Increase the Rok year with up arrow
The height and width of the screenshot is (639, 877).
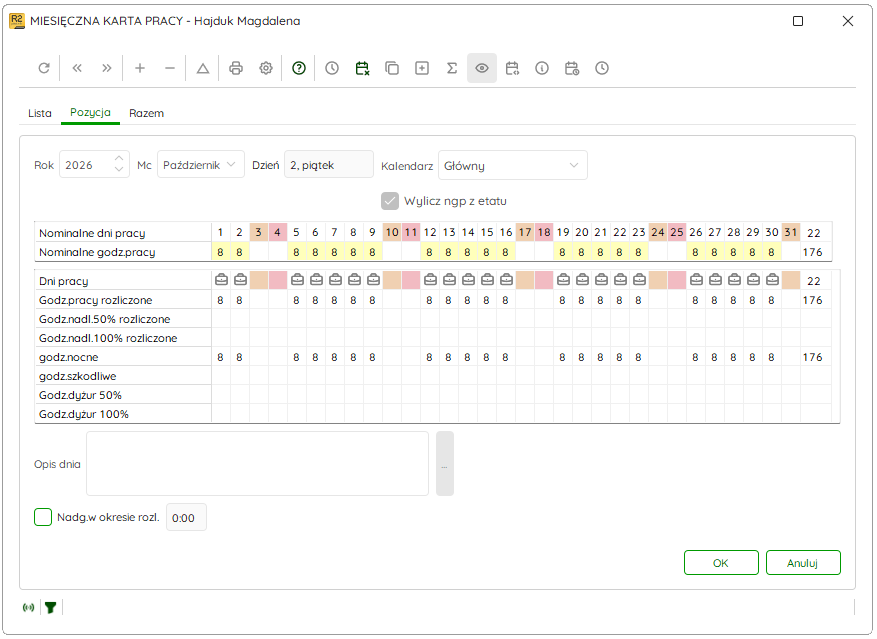click(119, 159)
